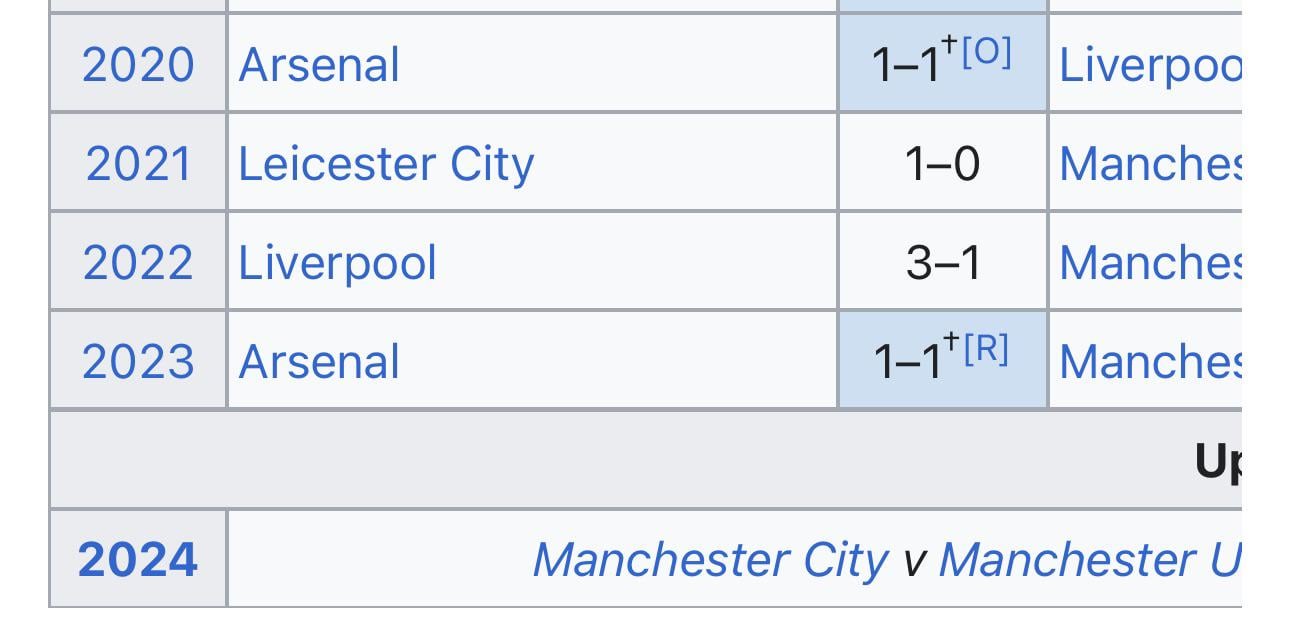Open the Leicester City link
The image size is (1290, 628).
coord(386,164)
